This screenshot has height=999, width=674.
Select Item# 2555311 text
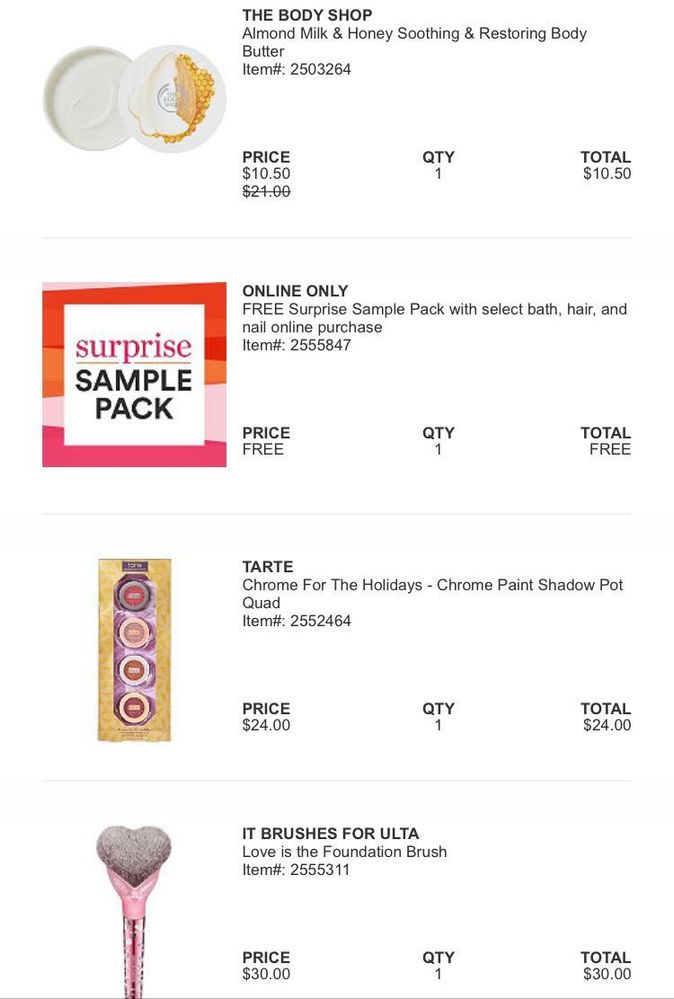(296, 870)
